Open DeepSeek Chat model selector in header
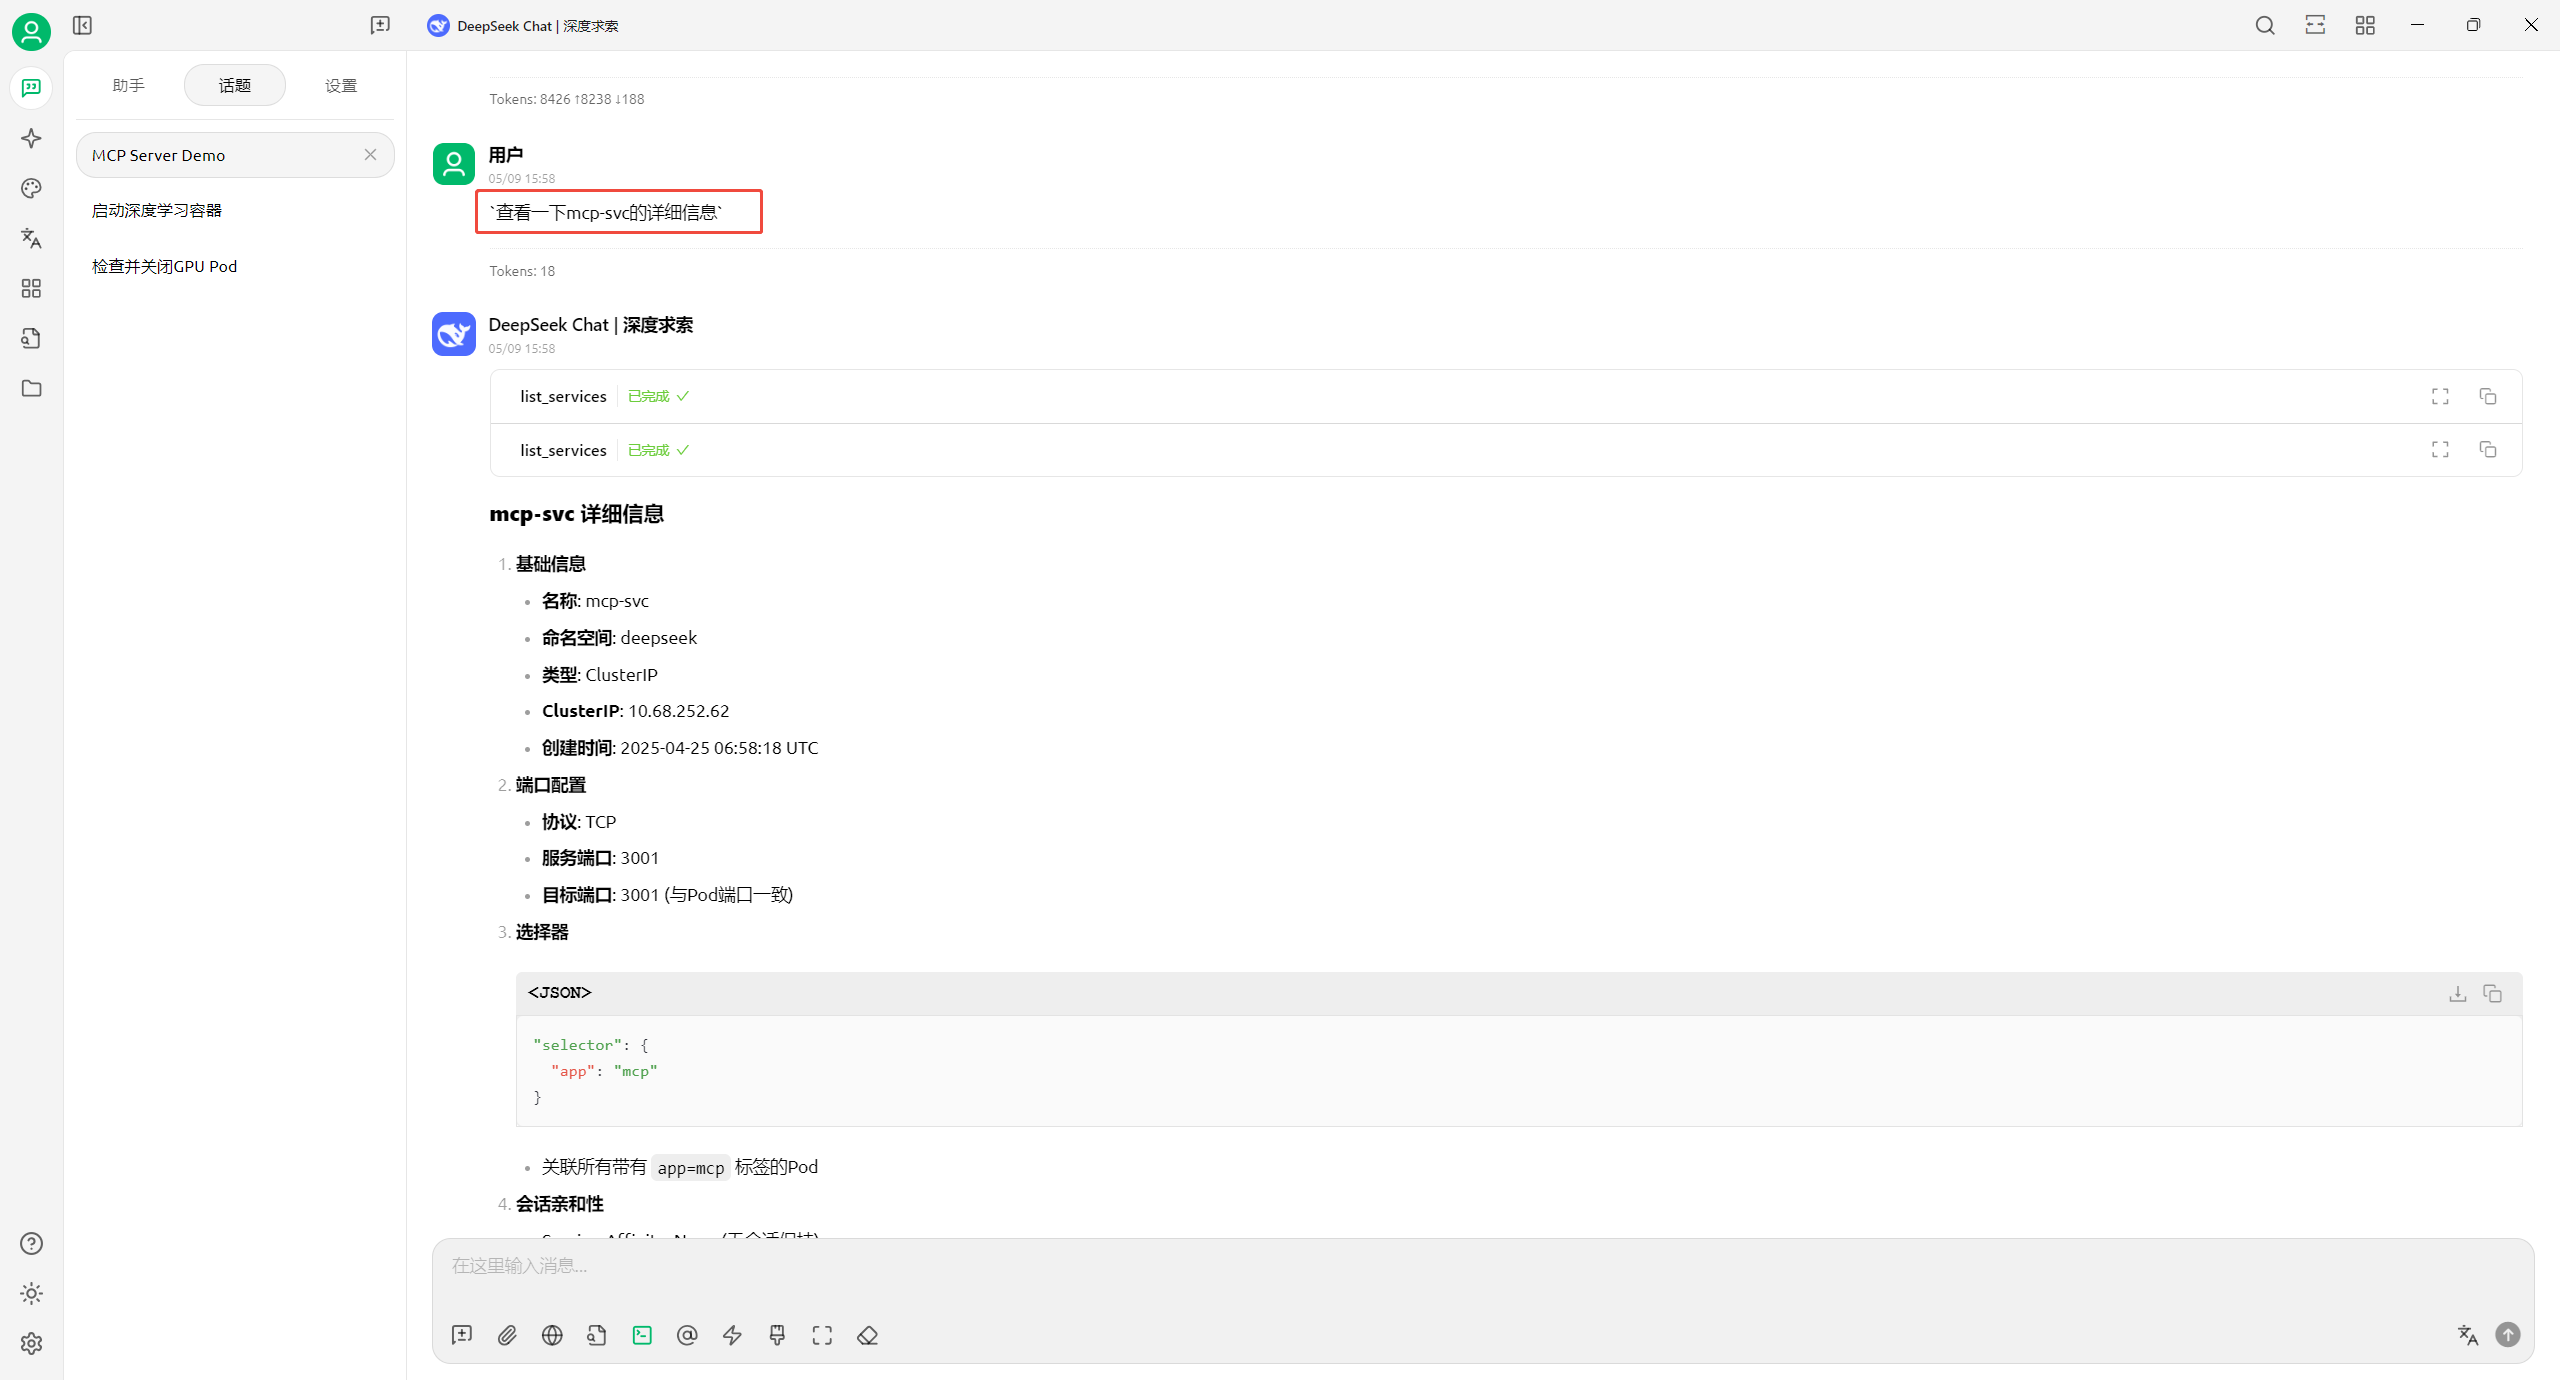Viewport: 2560px width, 1380px height. (x=523, y=26)
